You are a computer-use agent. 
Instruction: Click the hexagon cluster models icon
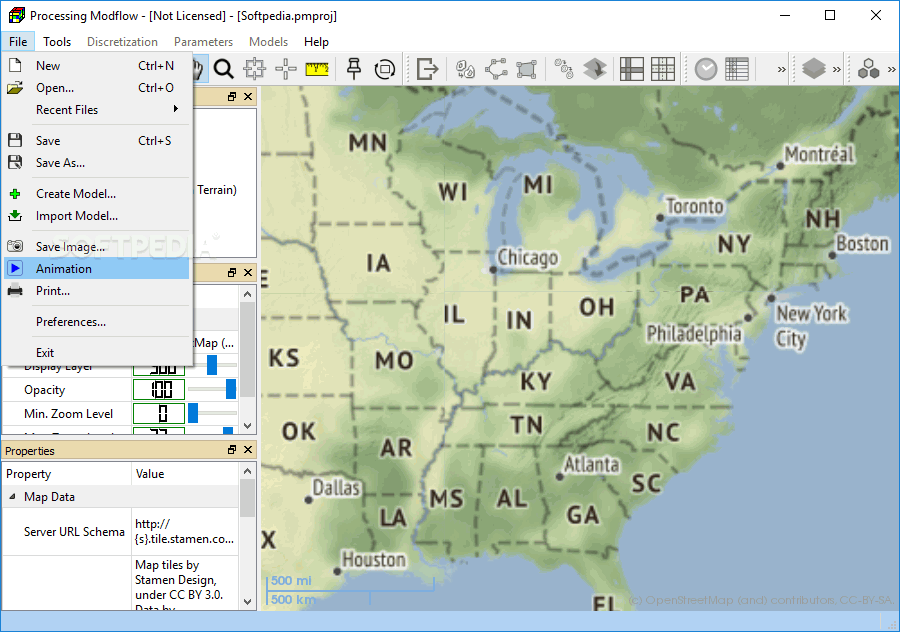click(868, 69)
